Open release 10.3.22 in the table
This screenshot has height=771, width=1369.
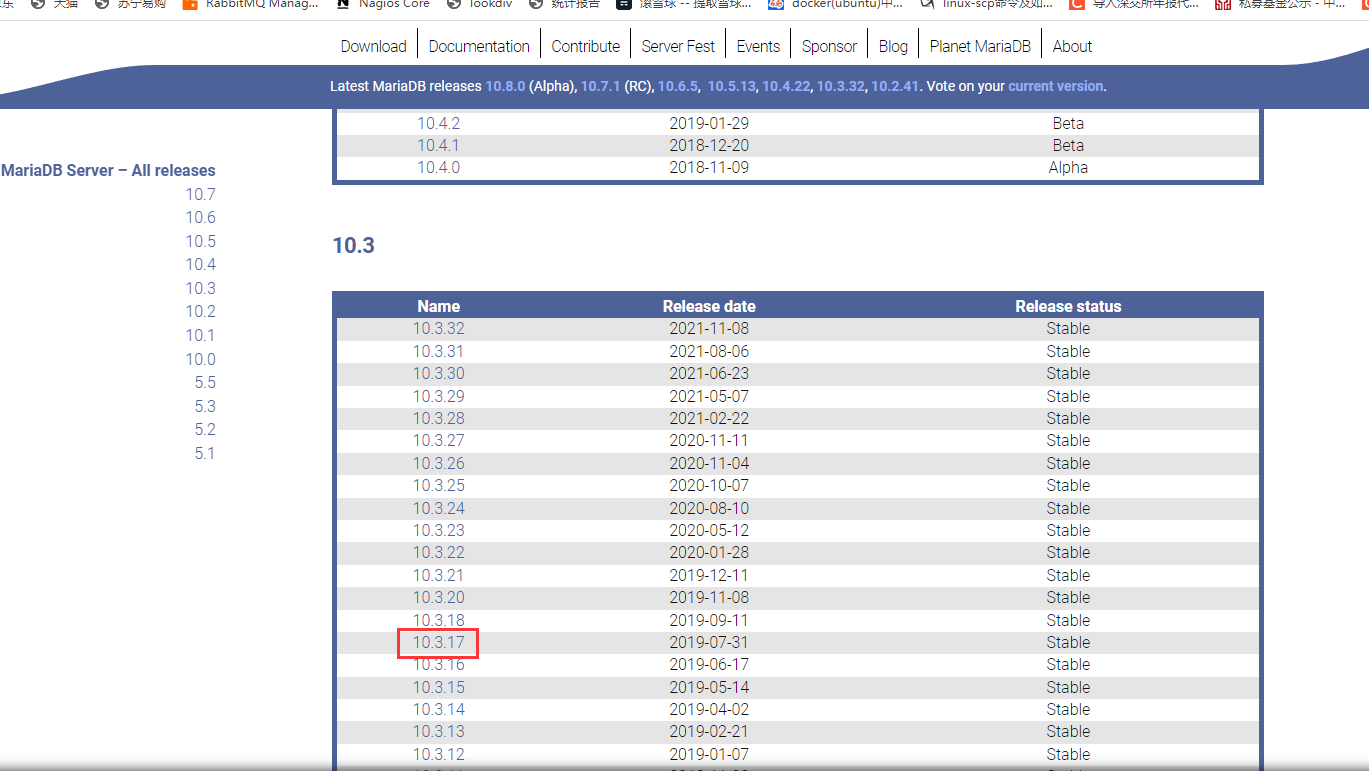coord(439,552)
